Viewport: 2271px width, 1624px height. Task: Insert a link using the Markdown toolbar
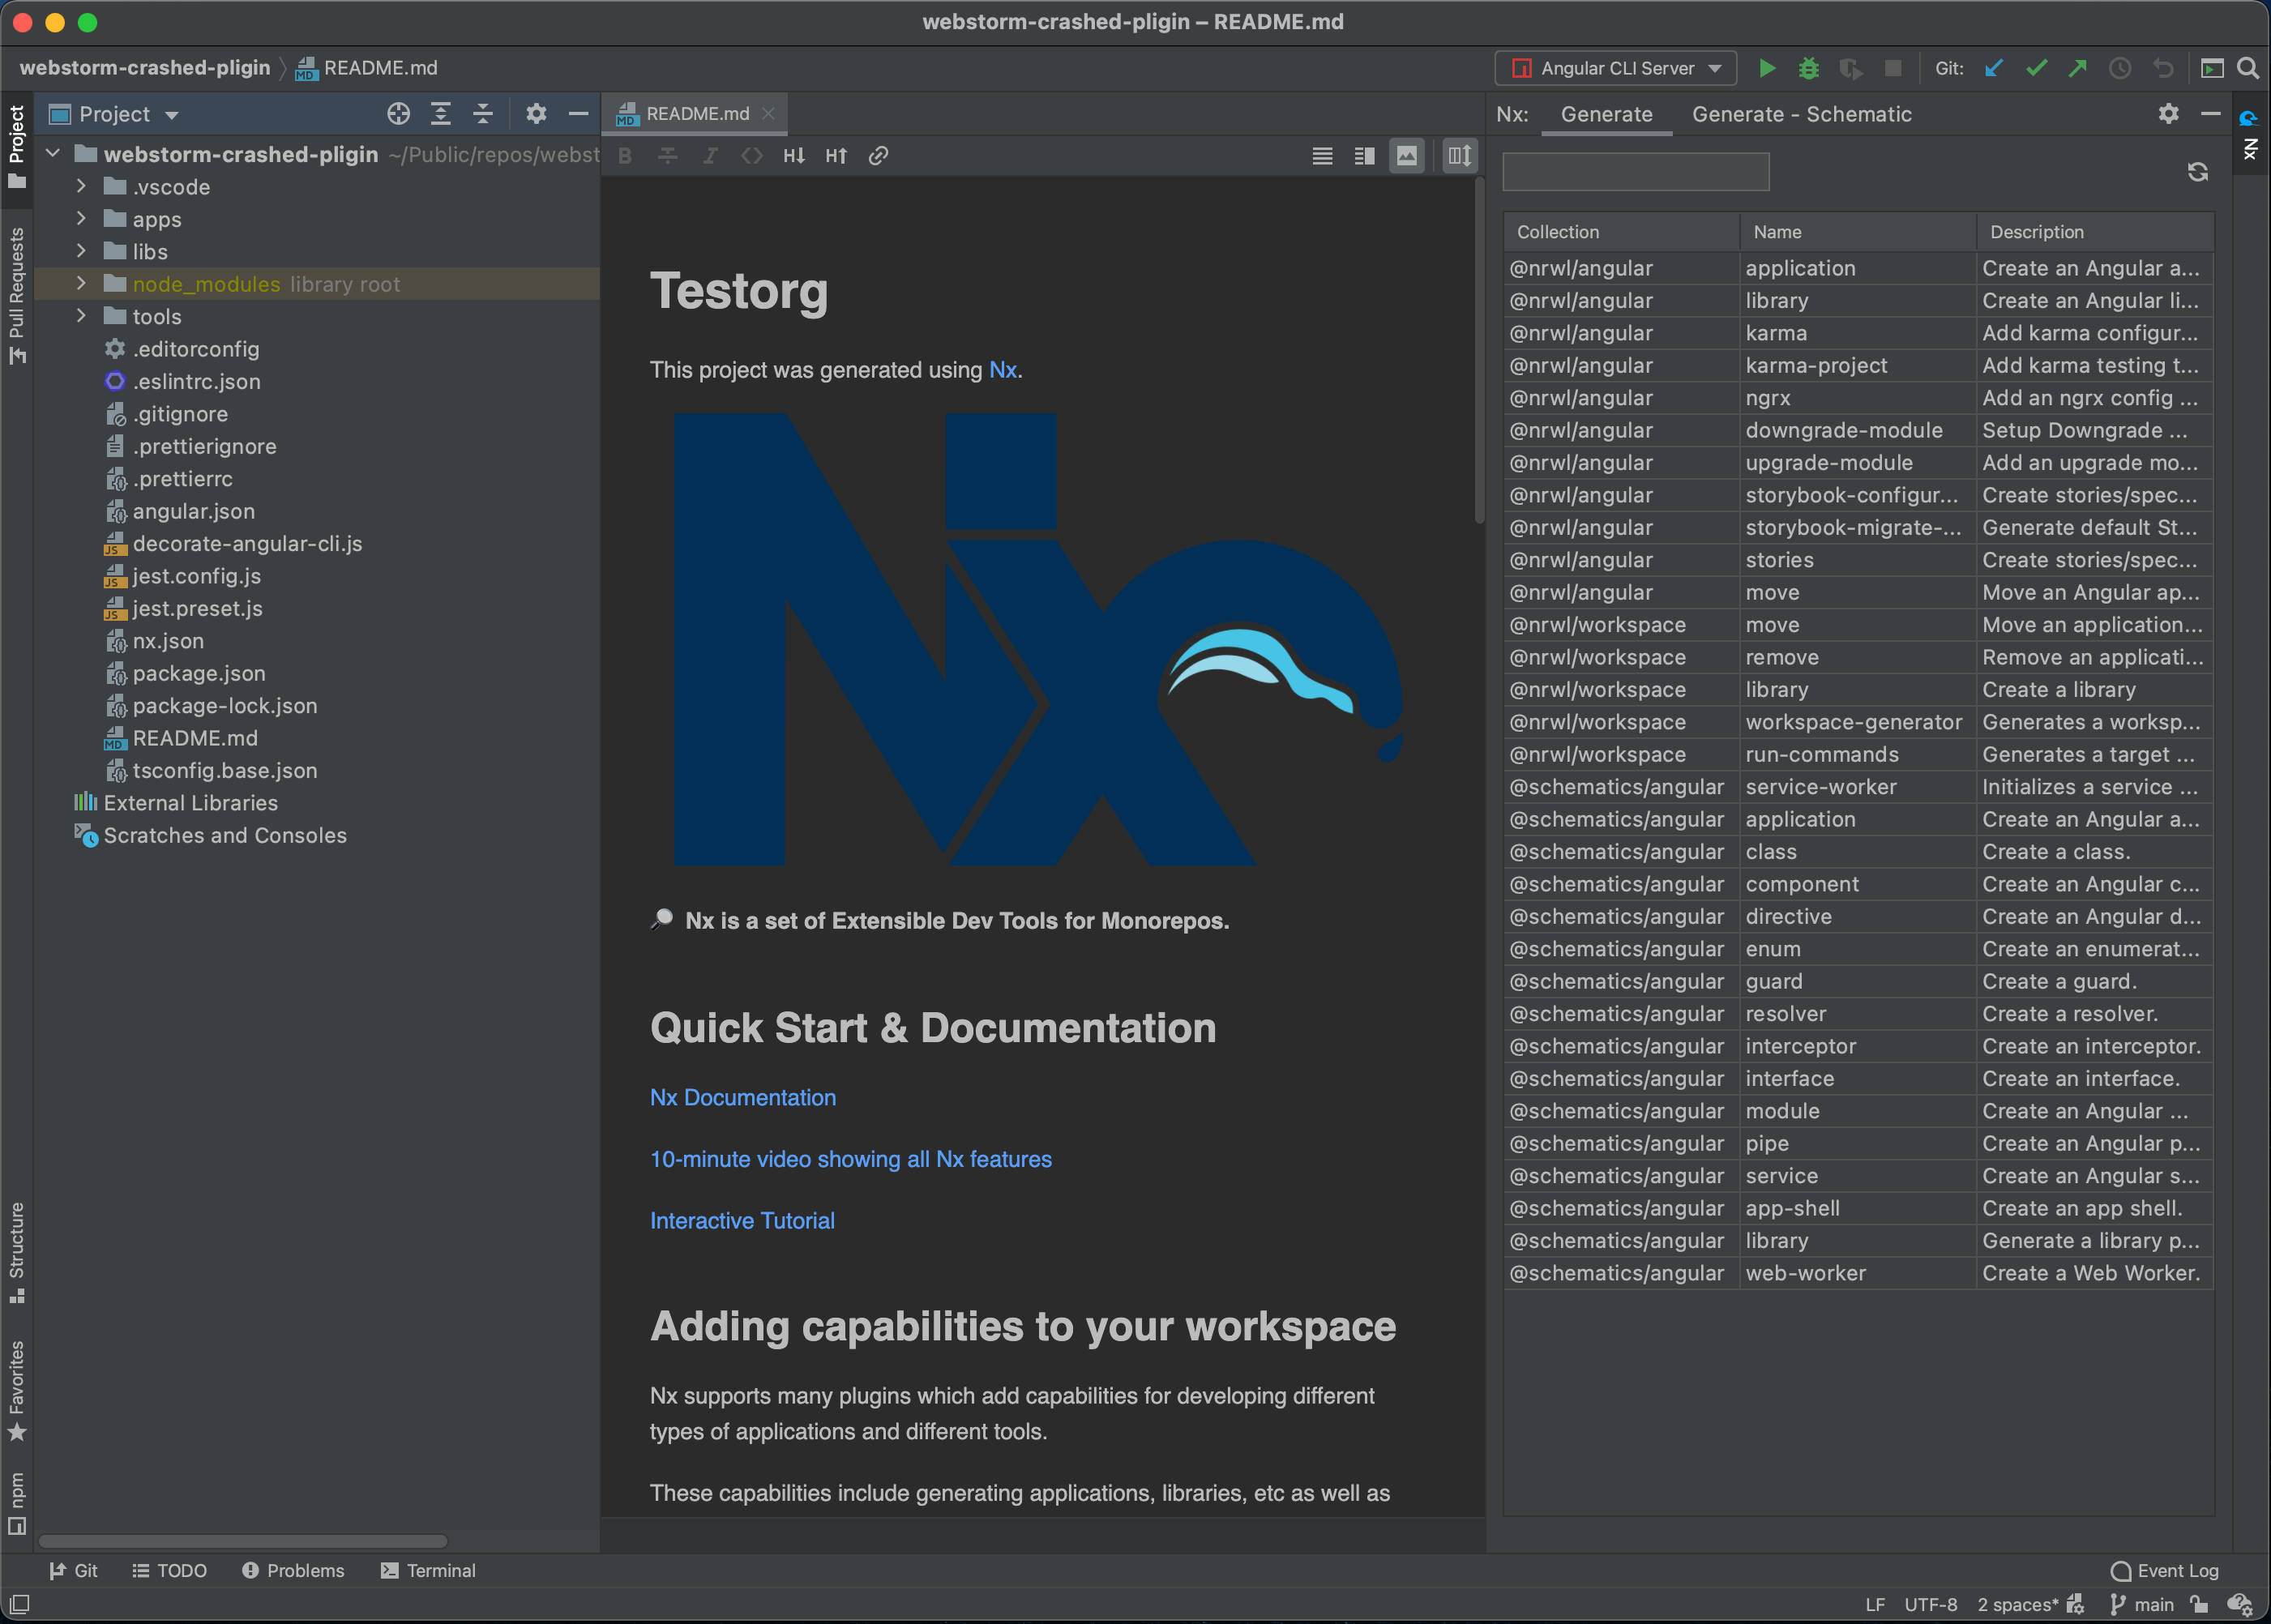click(878, 156)
